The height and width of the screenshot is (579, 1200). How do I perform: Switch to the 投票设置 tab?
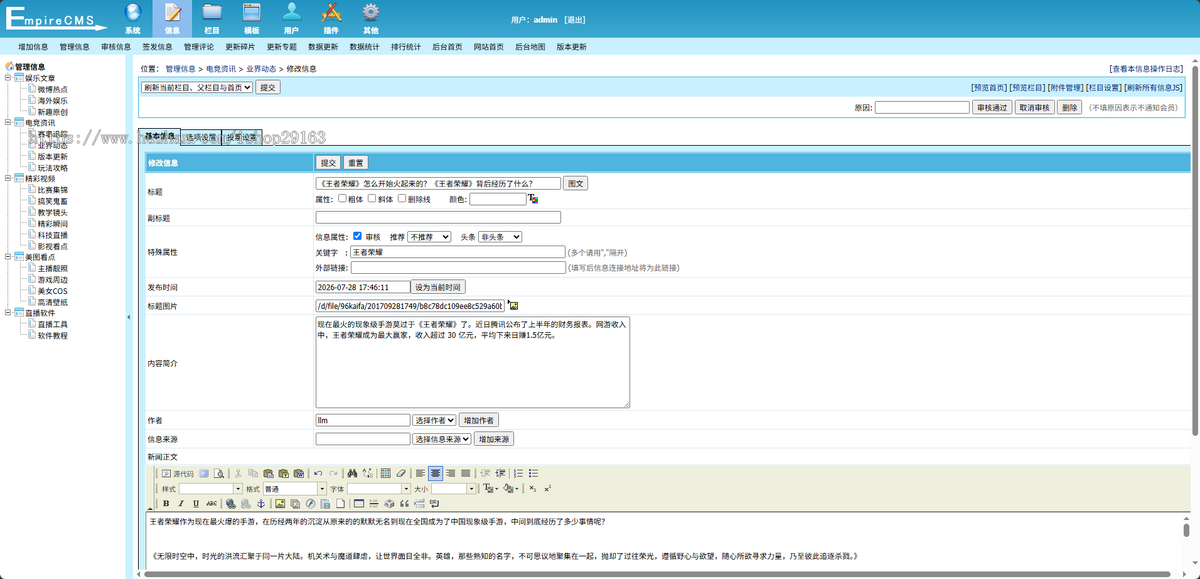(x=241, y=137)
